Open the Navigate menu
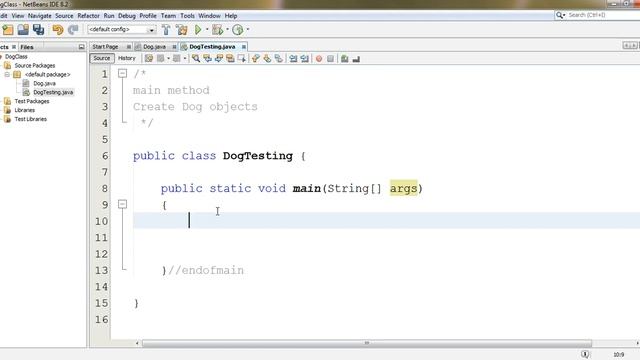Screen dimensions: 640x360 40,16
